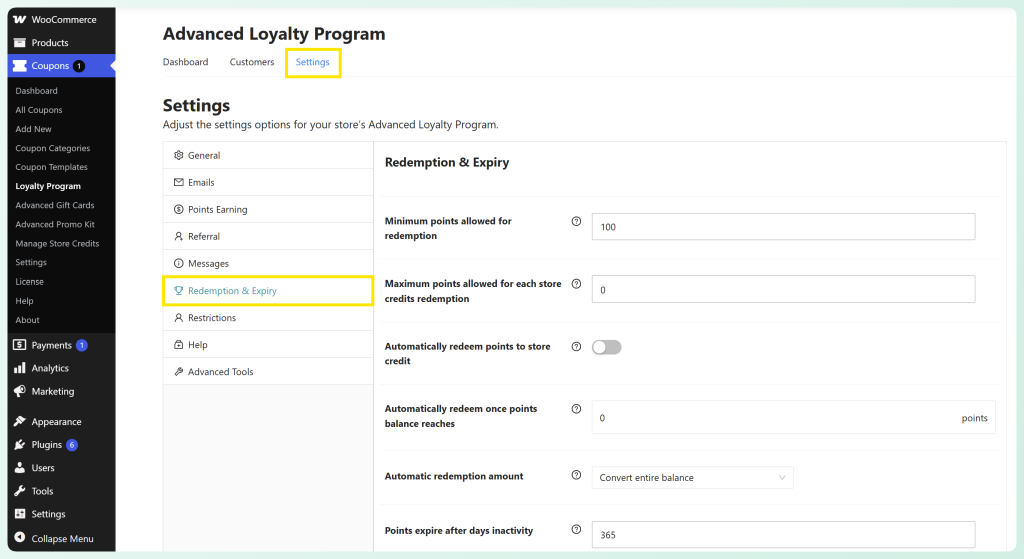Open Manage Store Credits link
The height and width of the screenshot is (559, 1024).
tap(57, 244)
